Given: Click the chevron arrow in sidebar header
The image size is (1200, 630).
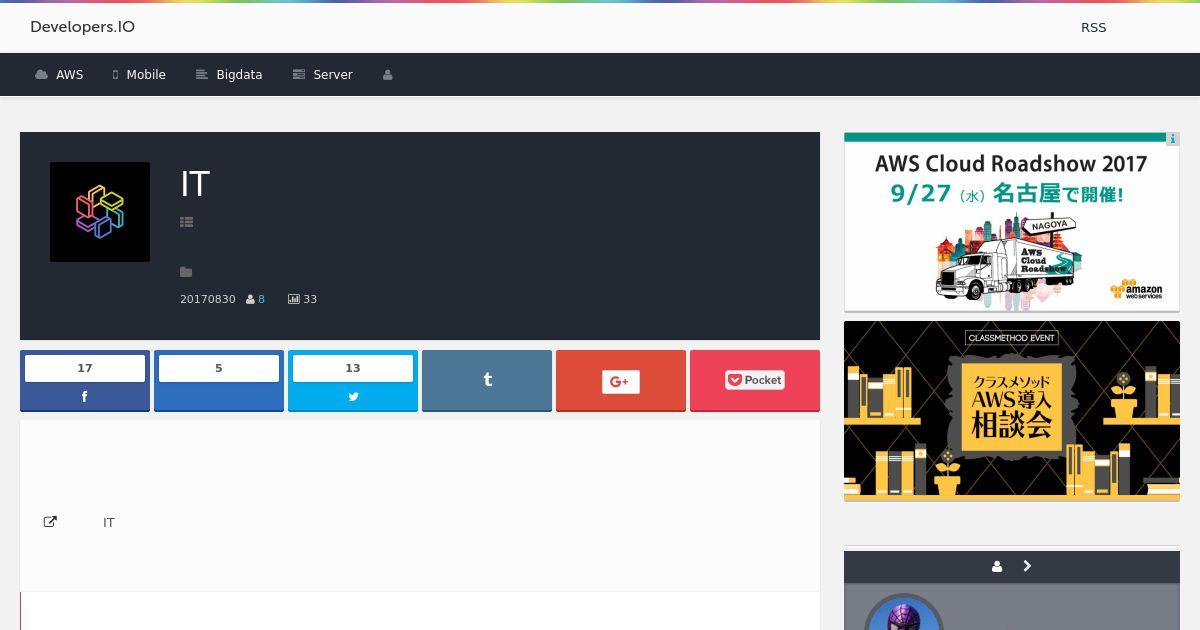Looking at the screenshot, I should tap(1027, 566).
